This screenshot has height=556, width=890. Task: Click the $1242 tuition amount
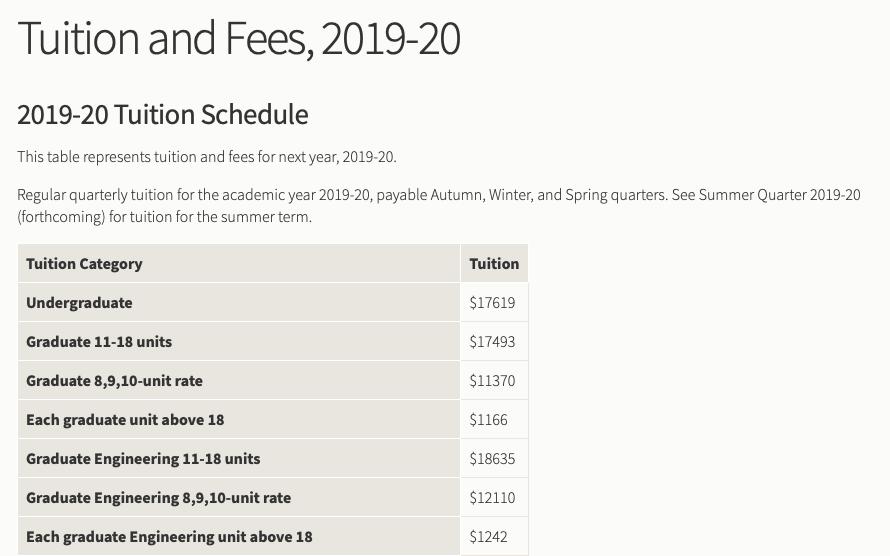coord(488,537)
